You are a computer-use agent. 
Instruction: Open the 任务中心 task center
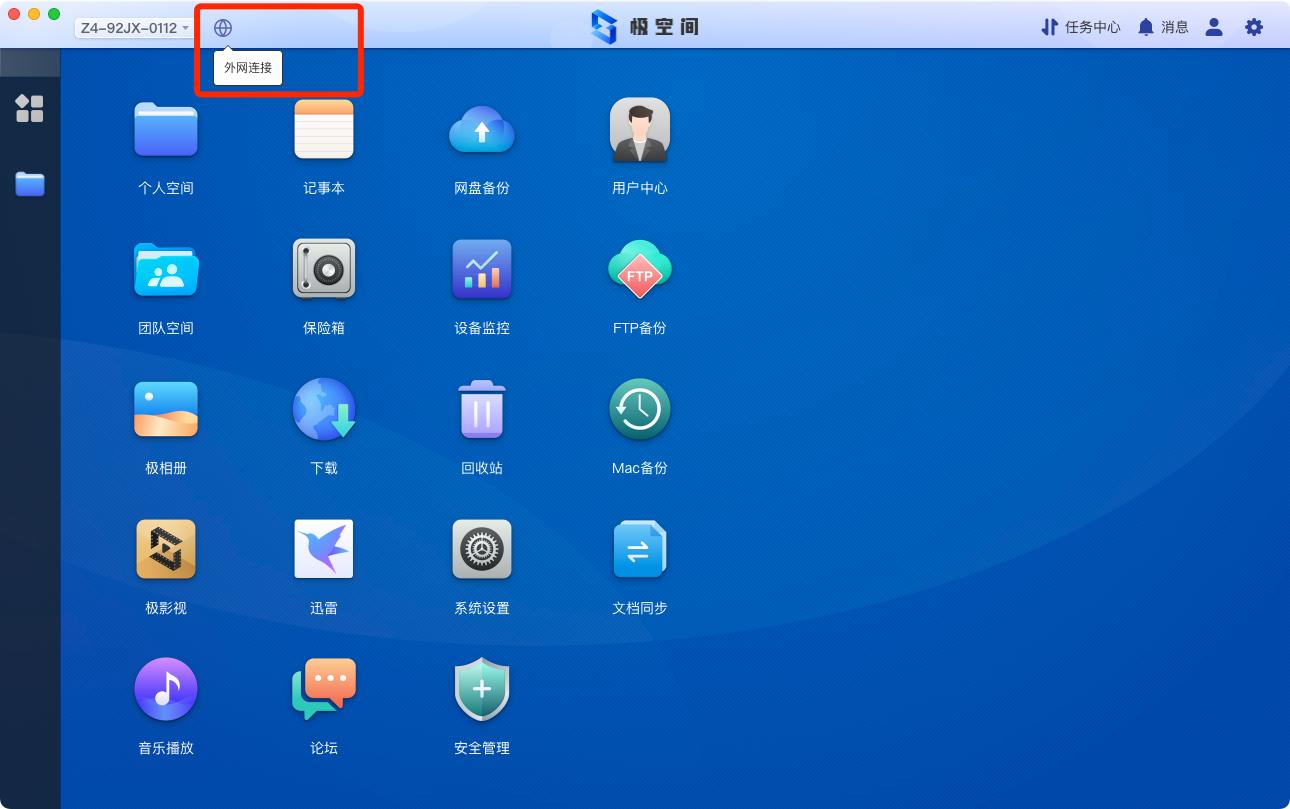tap(1081, 27)
